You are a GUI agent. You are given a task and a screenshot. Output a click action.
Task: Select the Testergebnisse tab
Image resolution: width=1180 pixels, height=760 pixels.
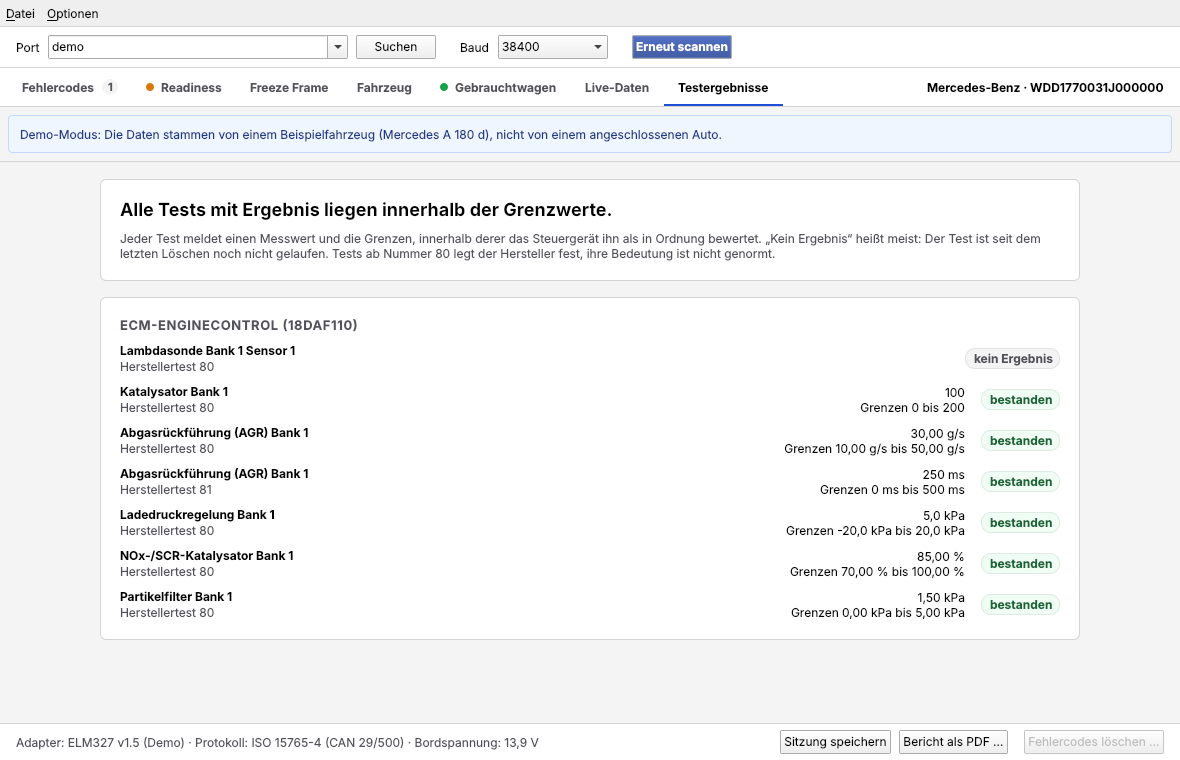point(723,87)
